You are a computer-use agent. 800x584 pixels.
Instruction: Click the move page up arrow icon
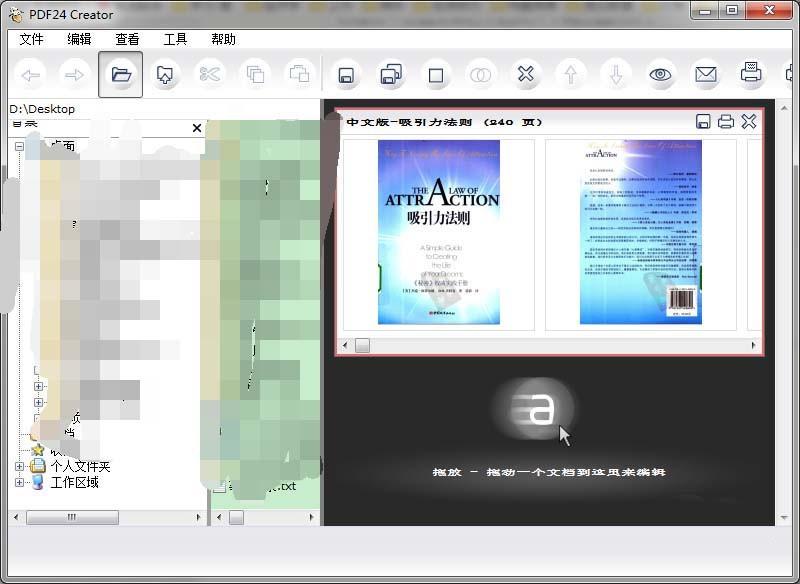tap(570, 73)
